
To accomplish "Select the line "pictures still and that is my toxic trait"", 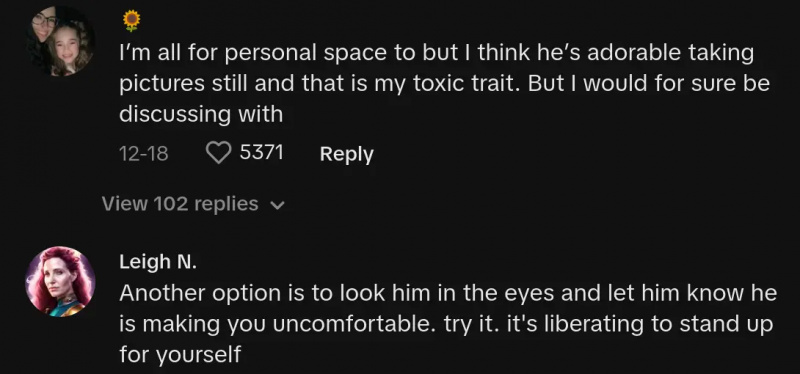I will (x=444, y=84).
